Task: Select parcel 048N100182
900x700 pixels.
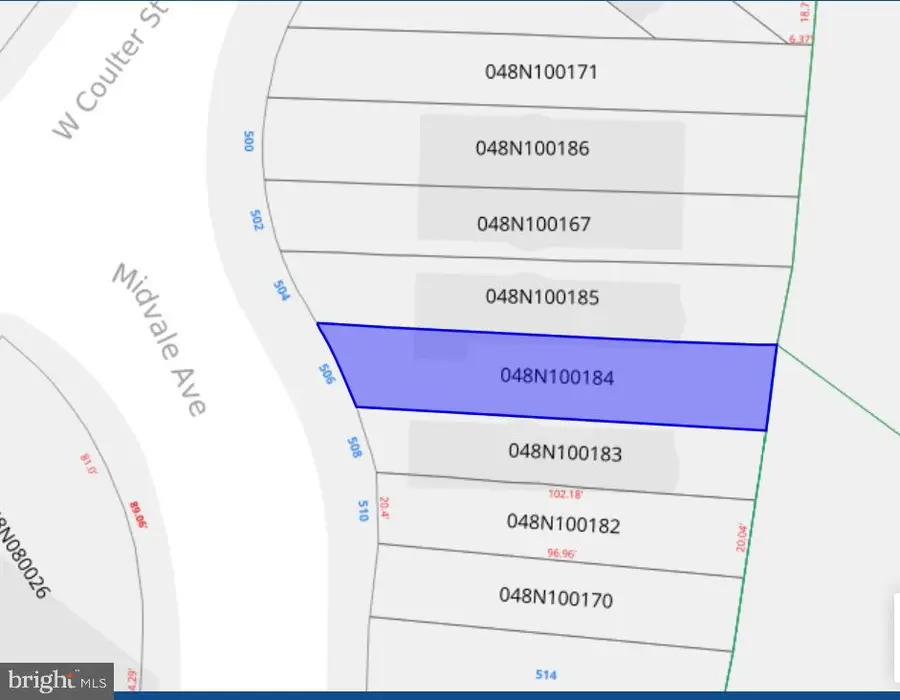Action: point(563,523)
